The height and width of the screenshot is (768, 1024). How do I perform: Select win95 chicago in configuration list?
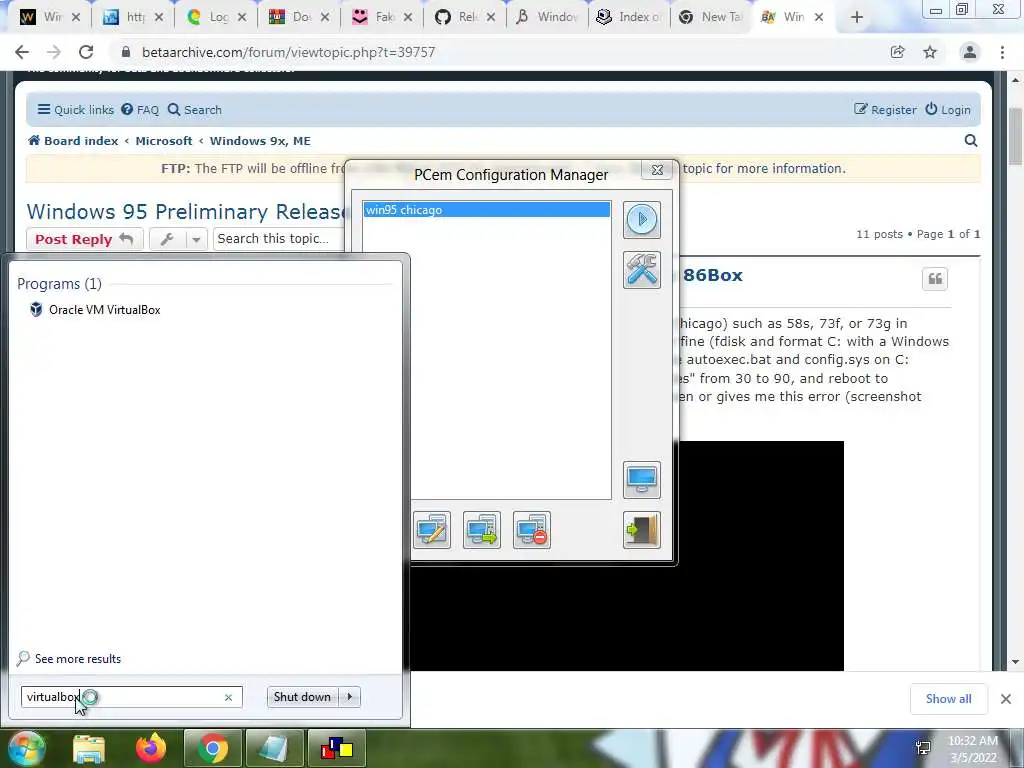(x=487, y=210)
